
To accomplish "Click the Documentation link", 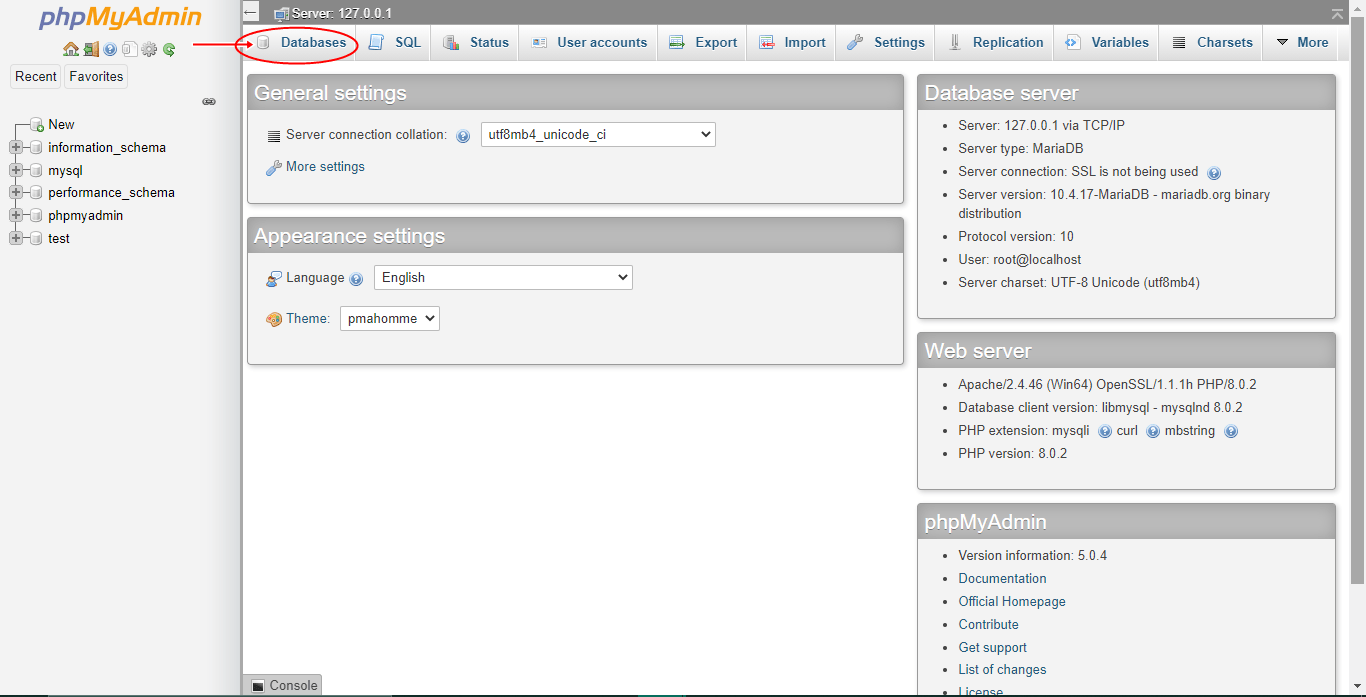I will tap(1002, 578).
